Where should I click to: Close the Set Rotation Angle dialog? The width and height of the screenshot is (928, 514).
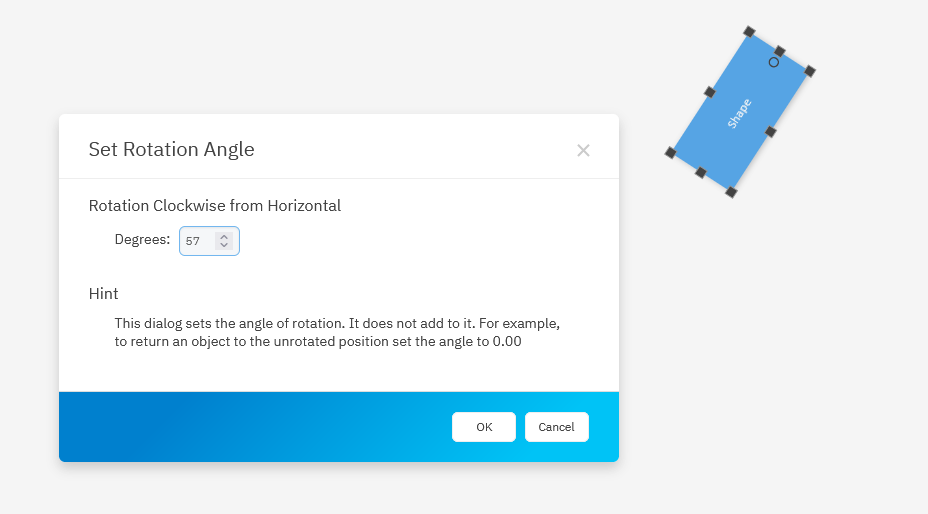click(583, 150)
